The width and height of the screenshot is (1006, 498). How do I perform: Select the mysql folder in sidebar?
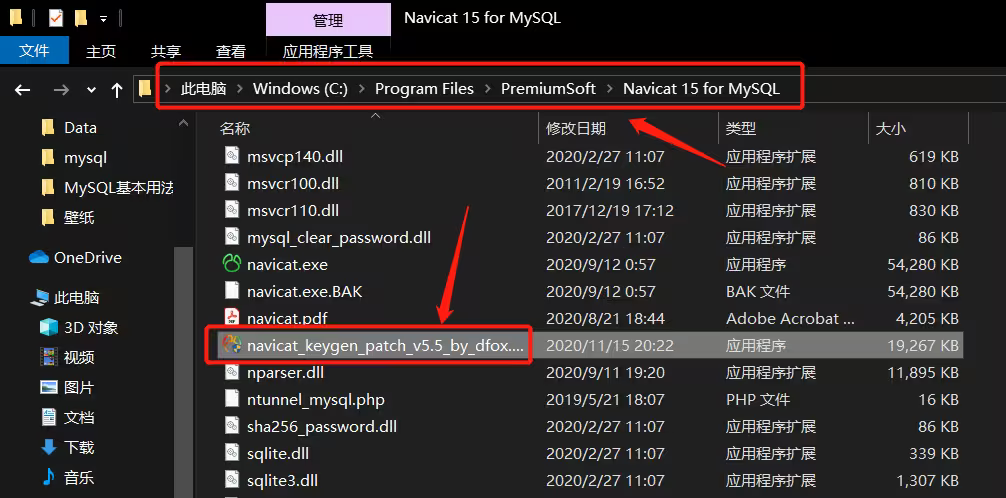[85, 157]
